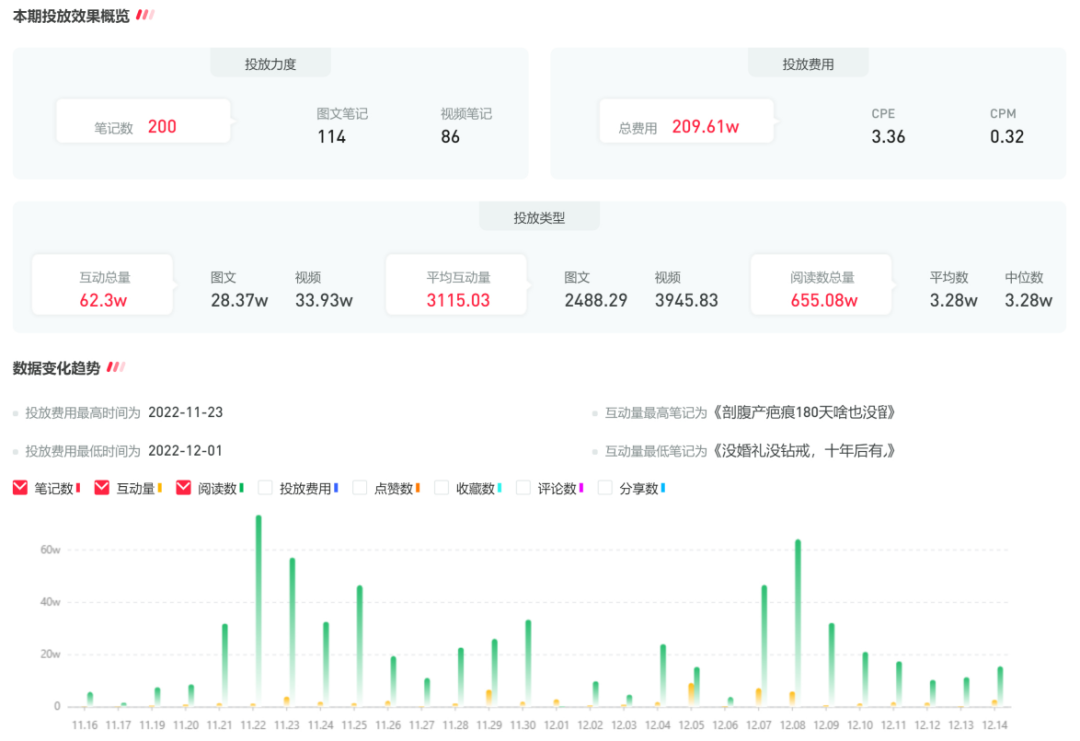This screenshot has height=741, width=1080.
Task: Check the 点赞数 legend checkbox
Action: (x=361, y=488)
